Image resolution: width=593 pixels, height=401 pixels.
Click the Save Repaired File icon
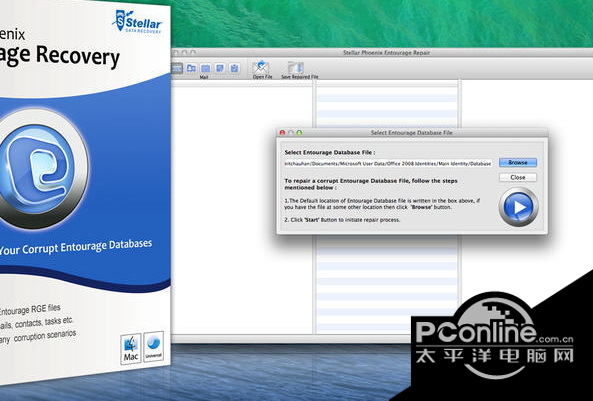coord(296,67)
